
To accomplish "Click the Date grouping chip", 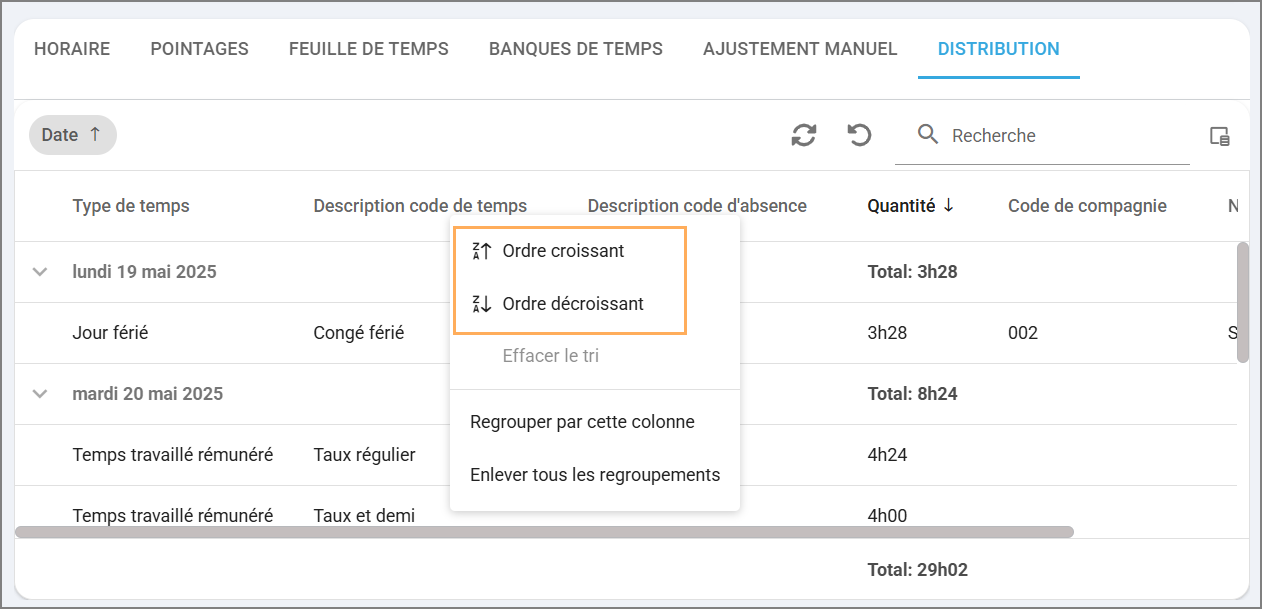I will point(60,135).
